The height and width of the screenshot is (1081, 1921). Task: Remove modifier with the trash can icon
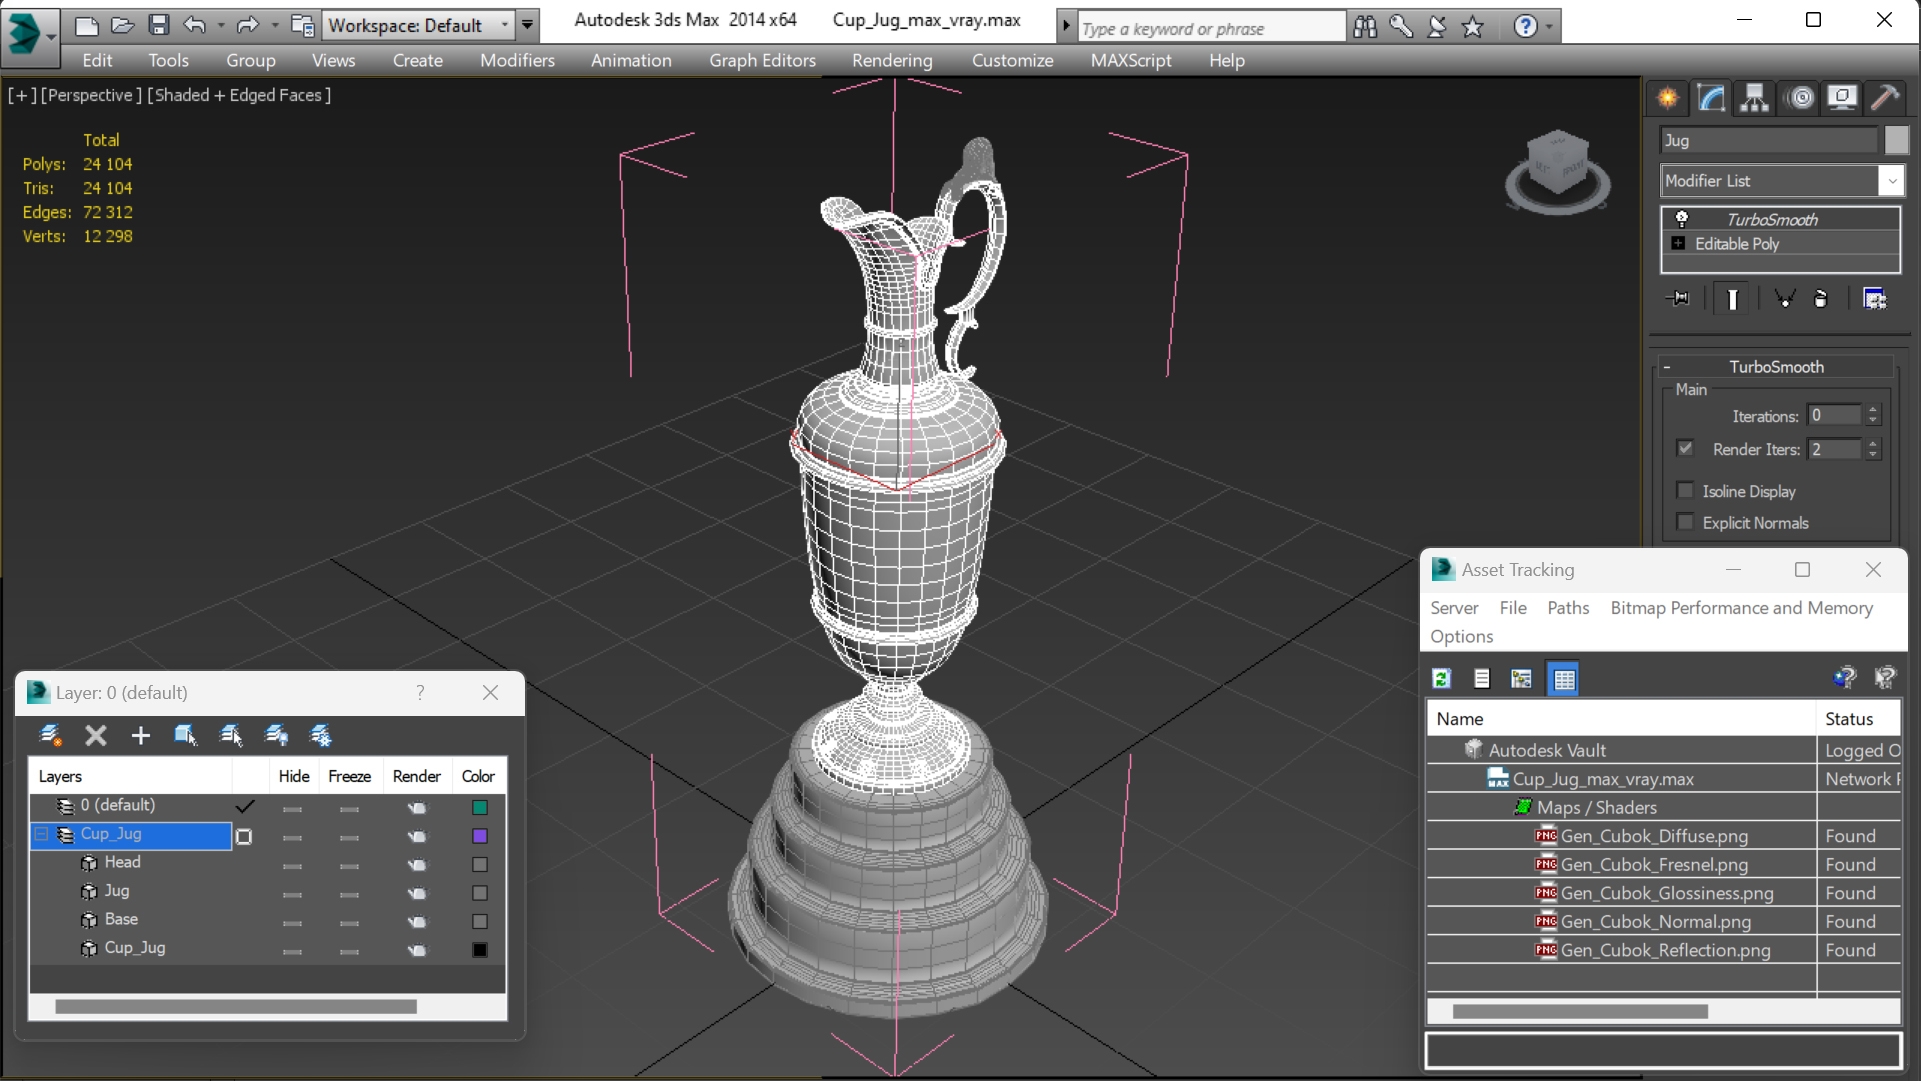1821,299
